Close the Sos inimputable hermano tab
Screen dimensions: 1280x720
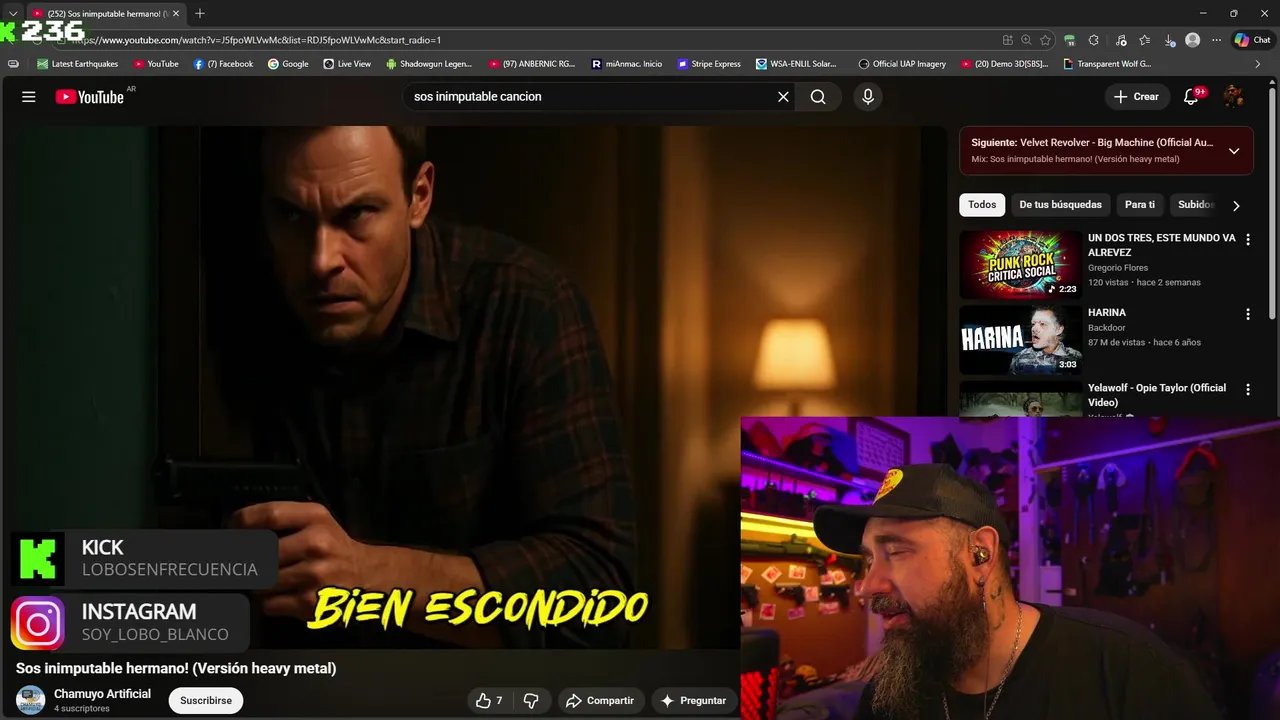click(176, 13)
